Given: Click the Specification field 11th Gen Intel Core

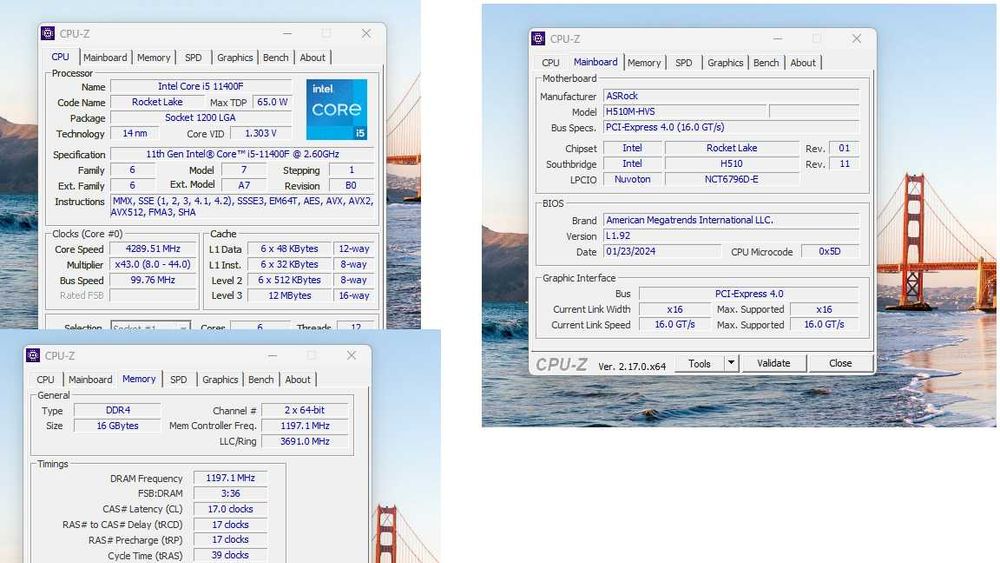Looking at the screenshot, I should click(x=242, y=154).
